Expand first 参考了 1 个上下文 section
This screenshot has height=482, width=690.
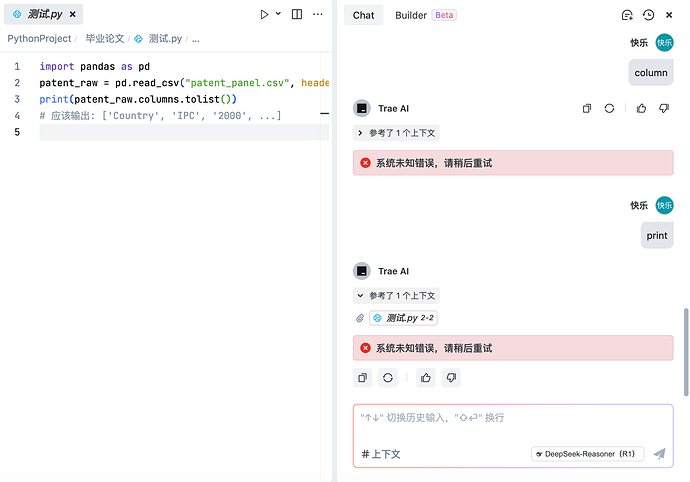coord(396,133)
